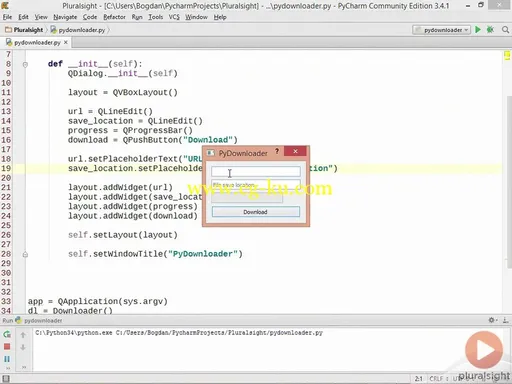Click pydownloader.py in the navigation breadcrumb
The image size is (512, 384).
[x=82, y=30]
